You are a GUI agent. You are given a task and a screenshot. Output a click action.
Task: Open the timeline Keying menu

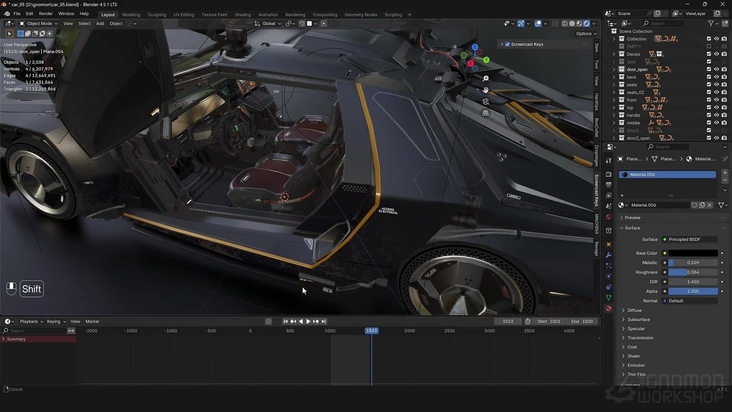(x=56, y=321)
